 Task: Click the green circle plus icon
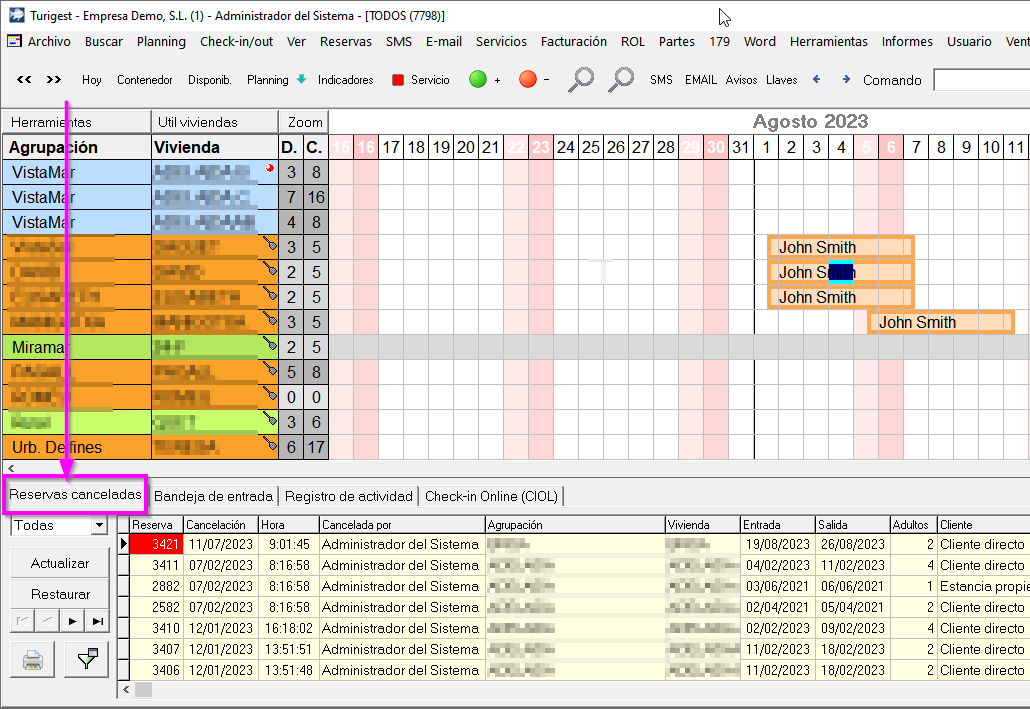click(x=478, y=80)
